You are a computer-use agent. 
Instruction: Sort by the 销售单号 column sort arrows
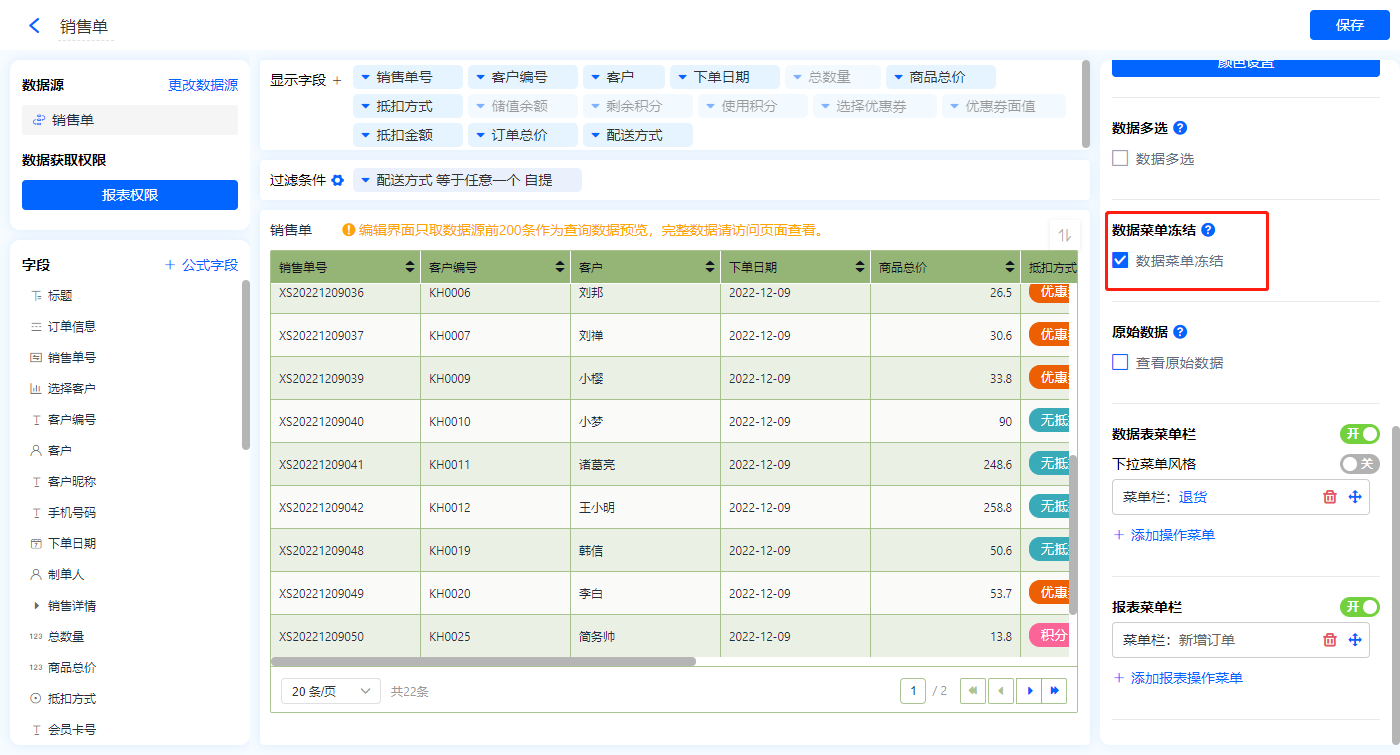(x=410, y=267)
